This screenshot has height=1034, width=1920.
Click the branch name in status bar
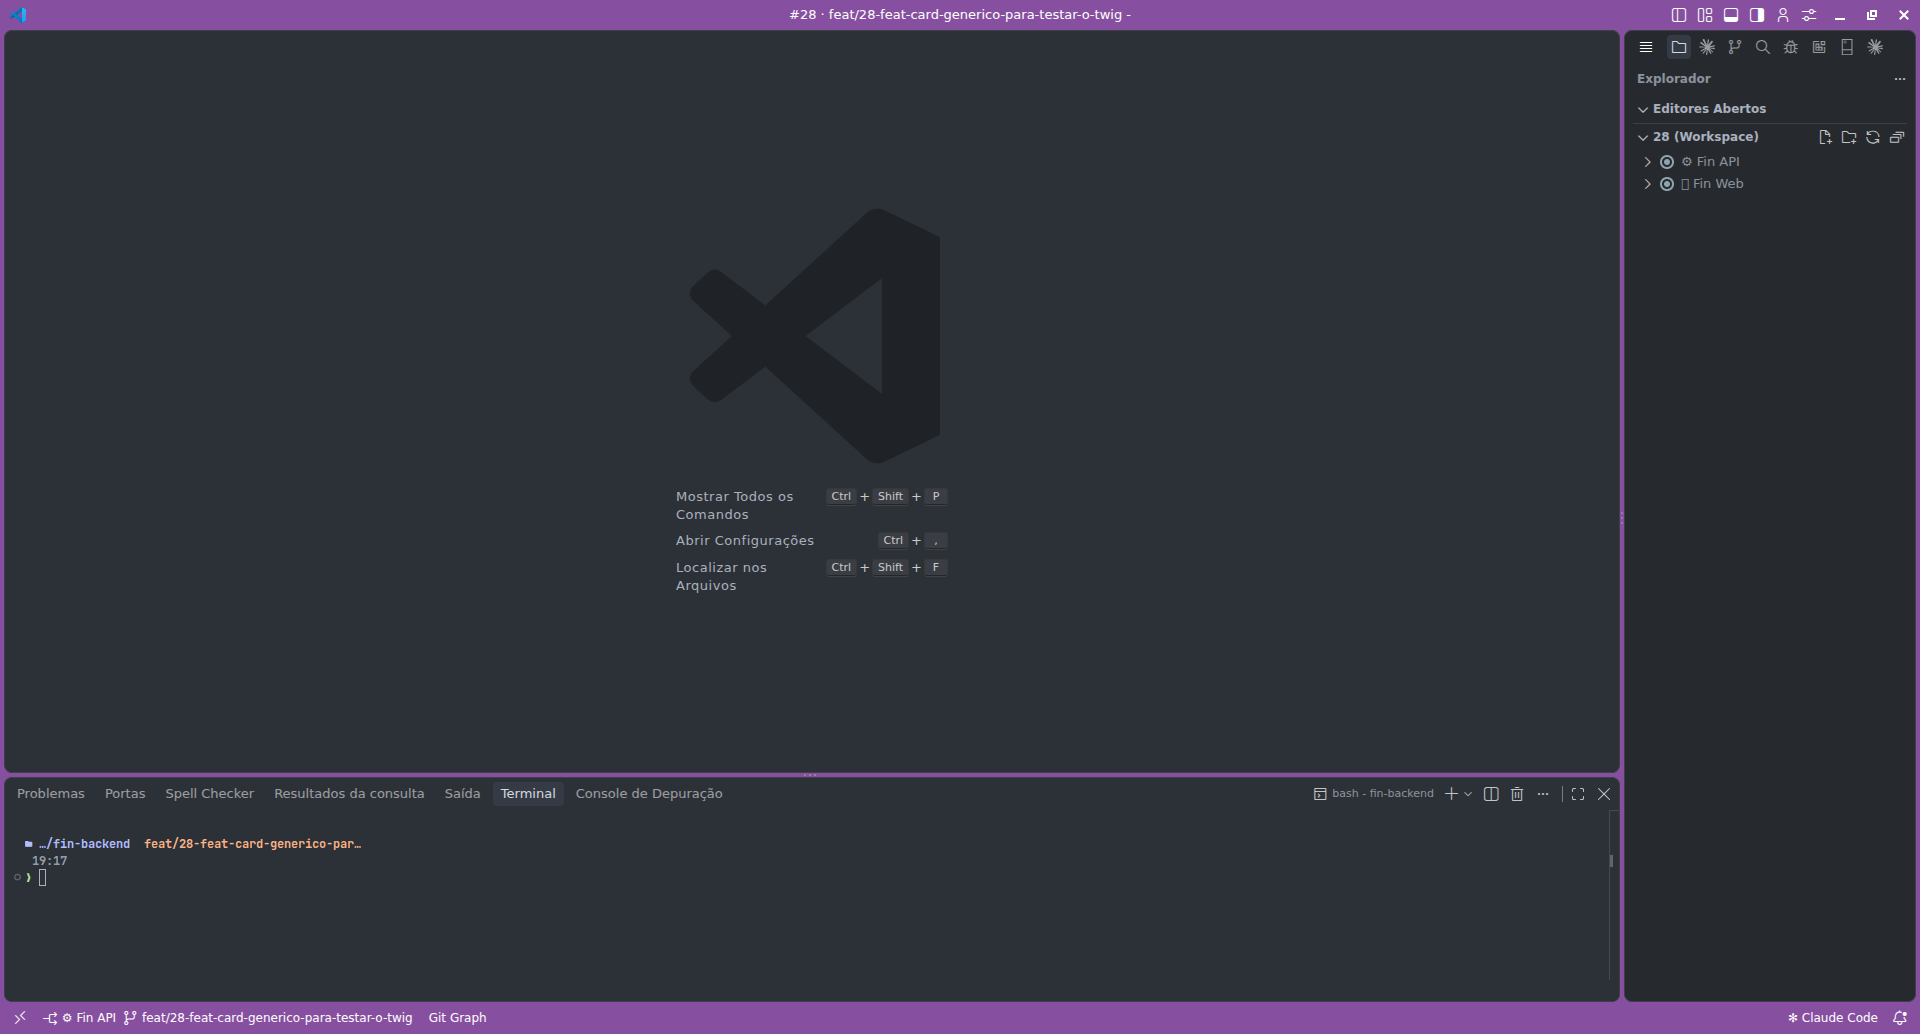(x=268, y=1018)
